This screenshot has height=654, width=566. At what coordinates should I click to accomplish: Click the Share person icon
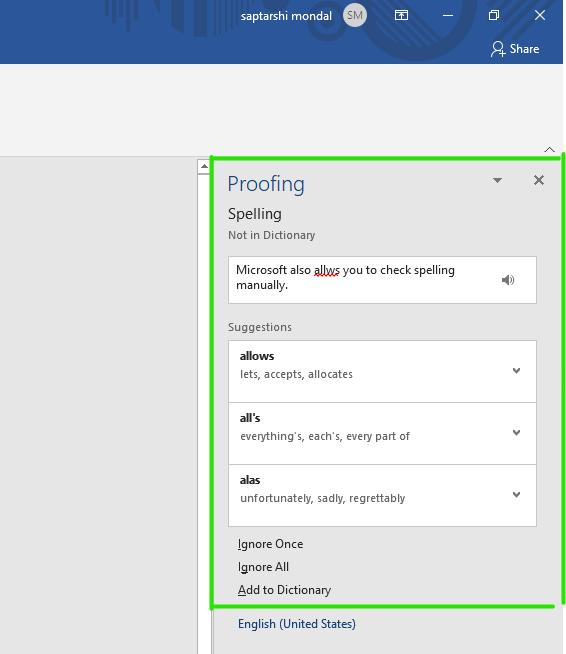[498, 49]
